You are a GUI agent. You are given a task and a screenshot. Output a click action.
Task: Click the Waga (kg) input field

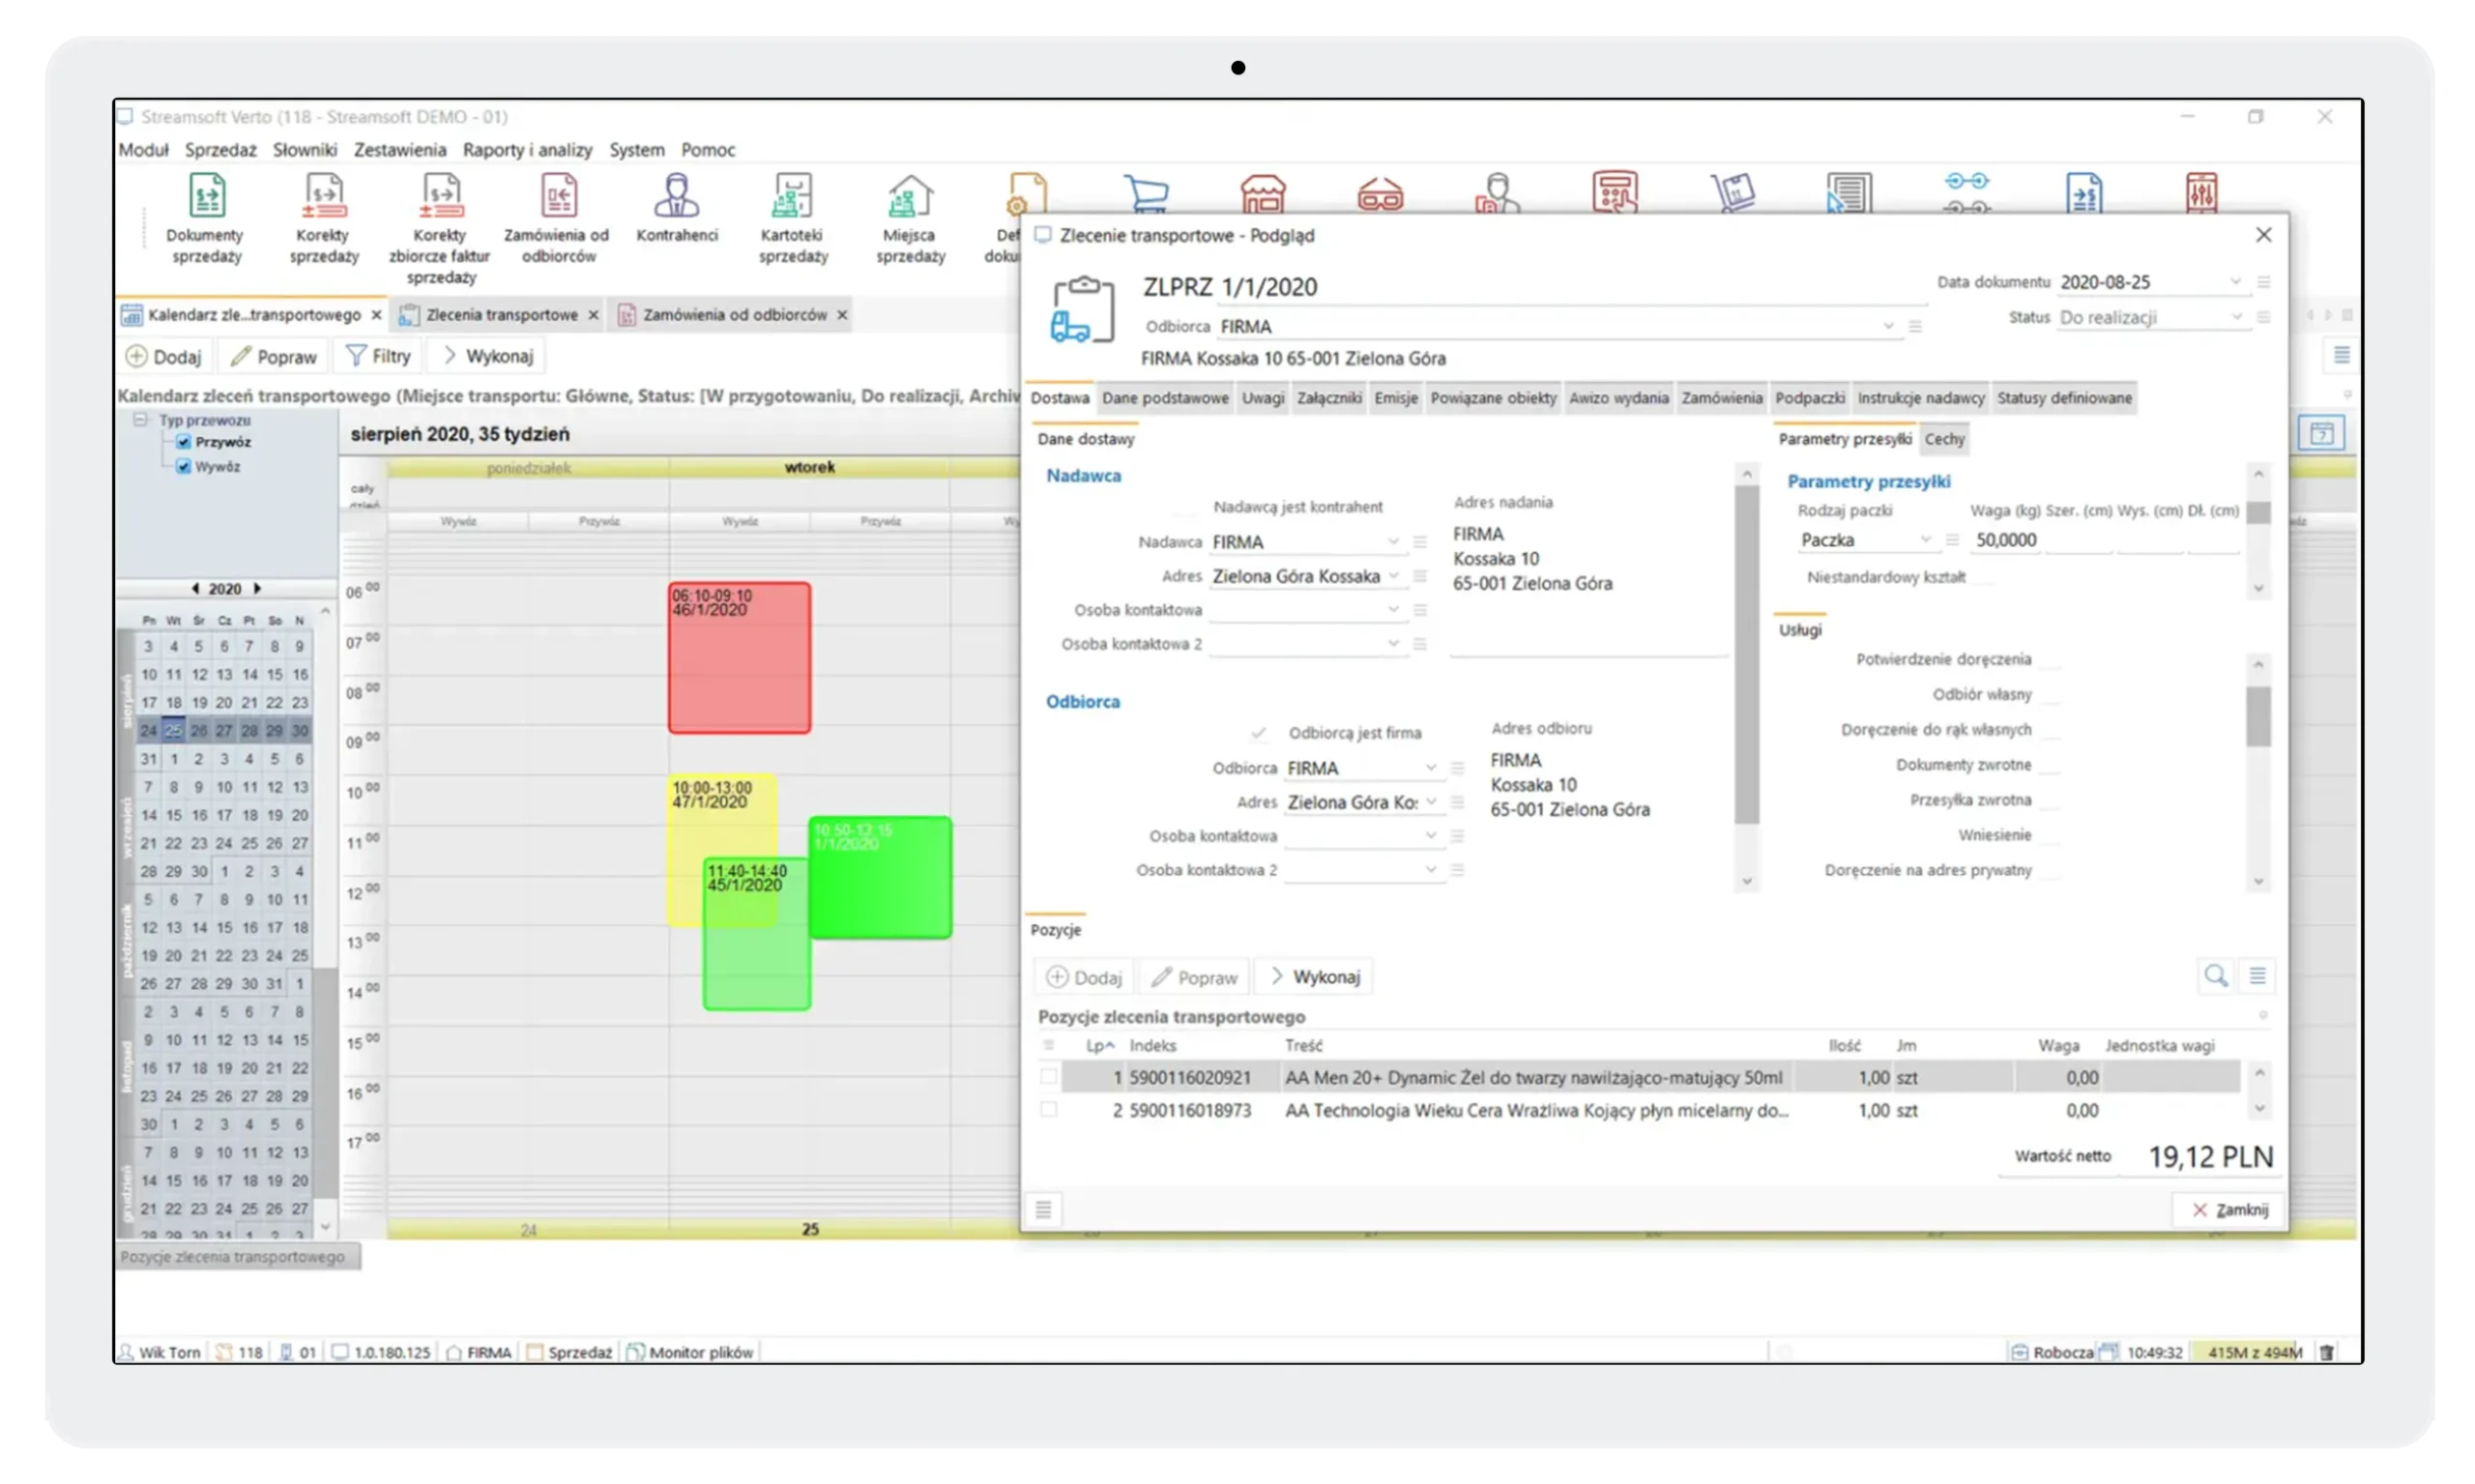[2007, 540]
